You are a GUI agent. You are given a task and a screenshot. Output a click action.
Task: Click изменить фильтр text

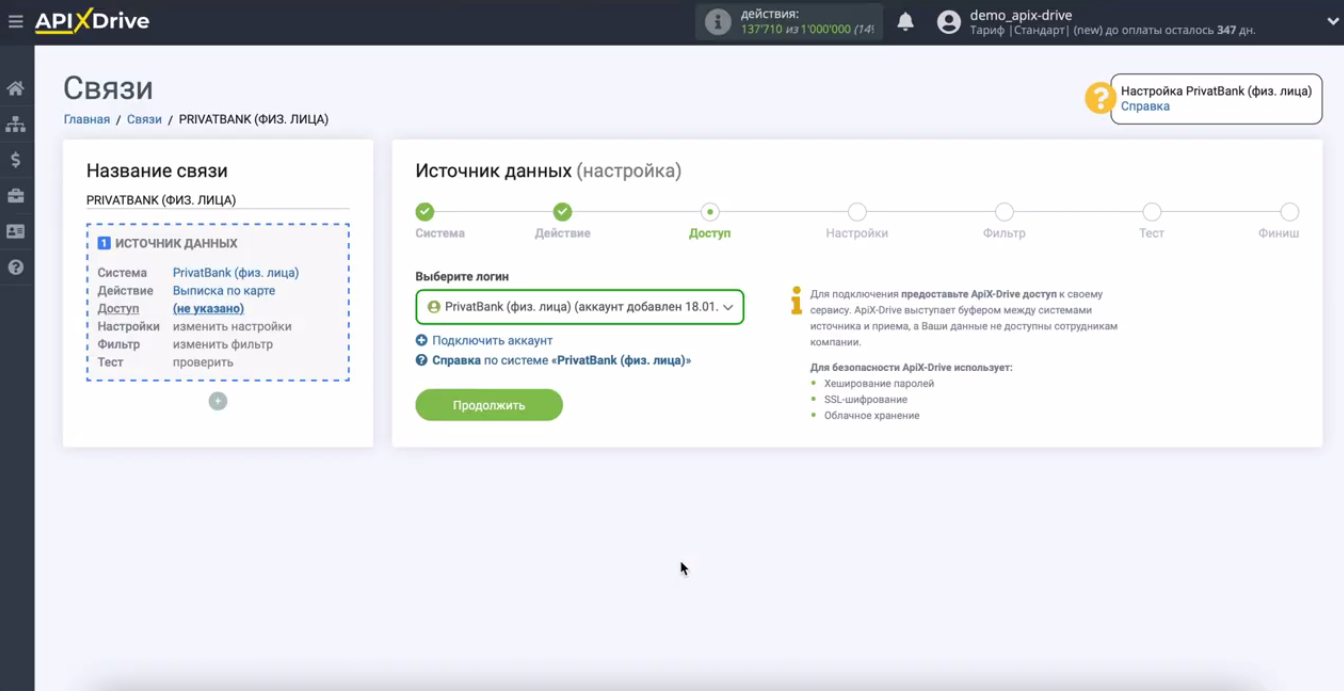pyautogui.click(x=223, y=344)
